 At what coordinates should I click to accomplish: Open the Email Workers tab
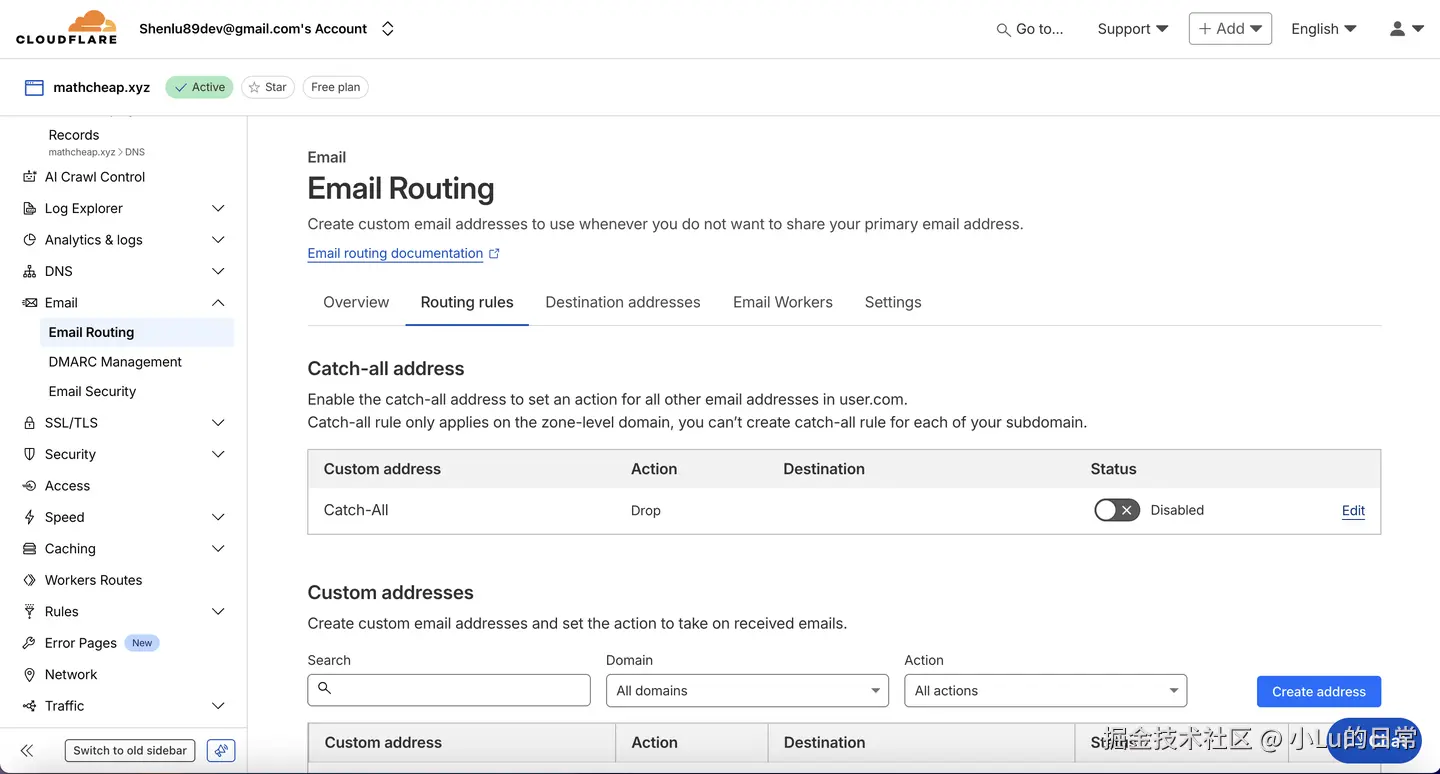point(782,302)
